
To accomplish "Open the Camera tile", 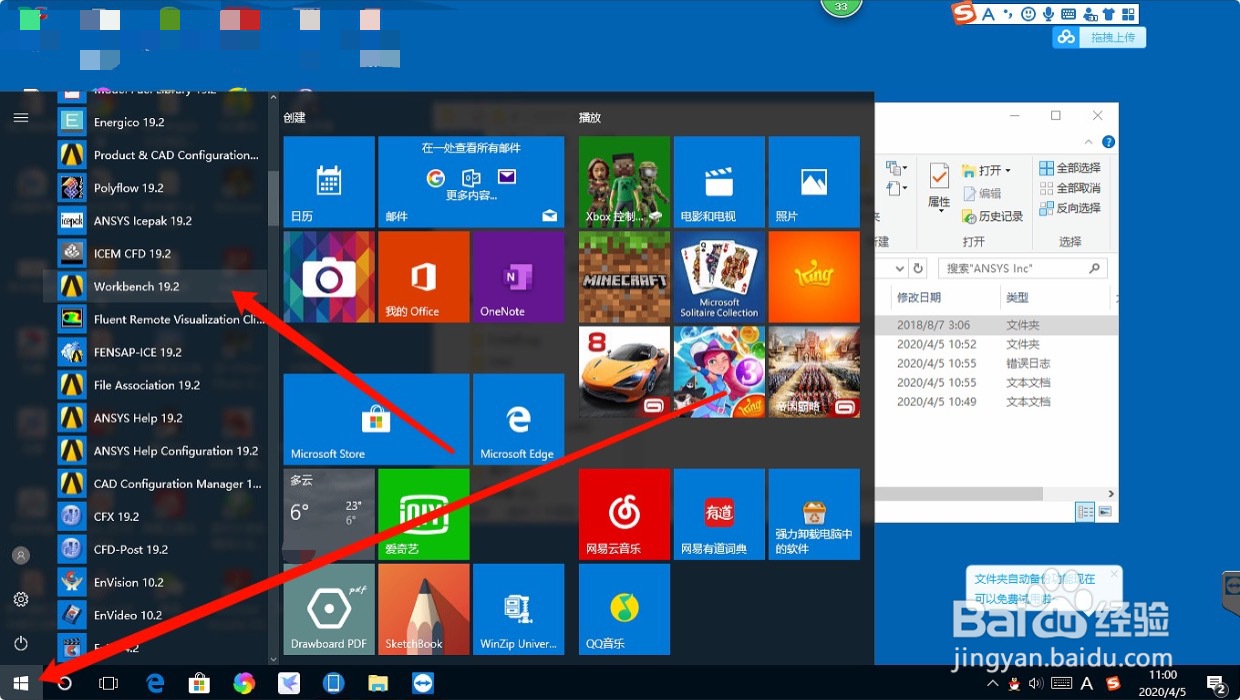I will [329, 277].
